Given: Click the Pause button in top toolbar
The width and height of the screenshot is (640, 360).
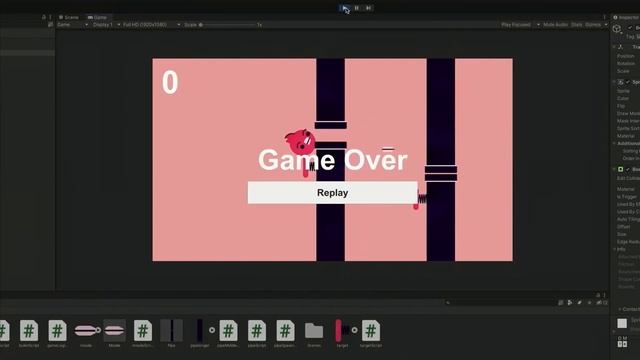Looking at the screenshot, I should pyautogui.click(x=357, y=8).
